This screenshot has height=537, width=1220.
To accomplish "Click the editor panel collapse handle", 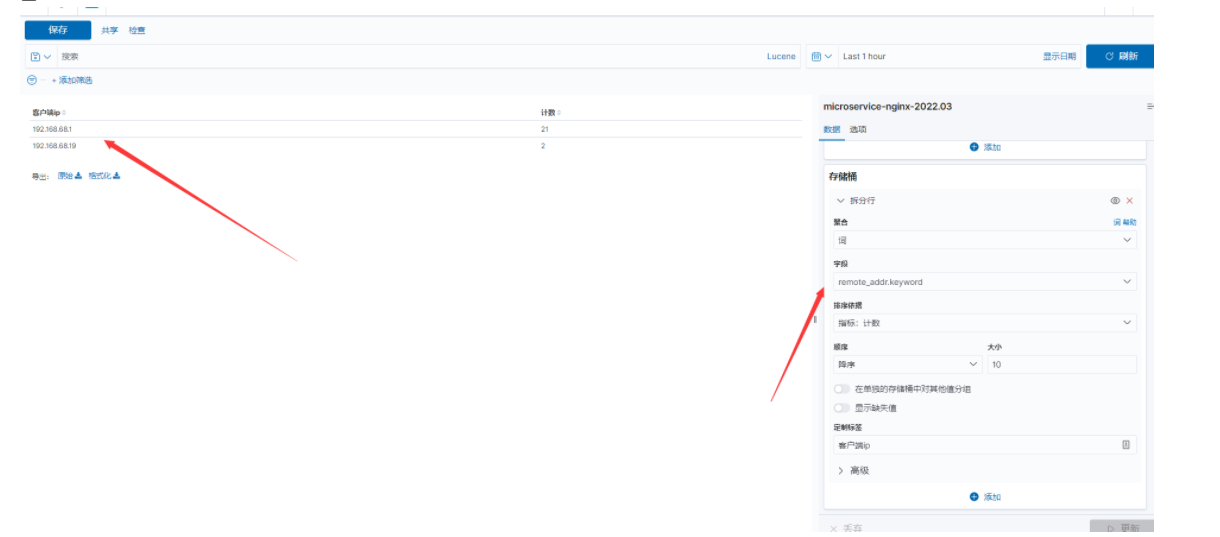I will [x=815, y=320].
